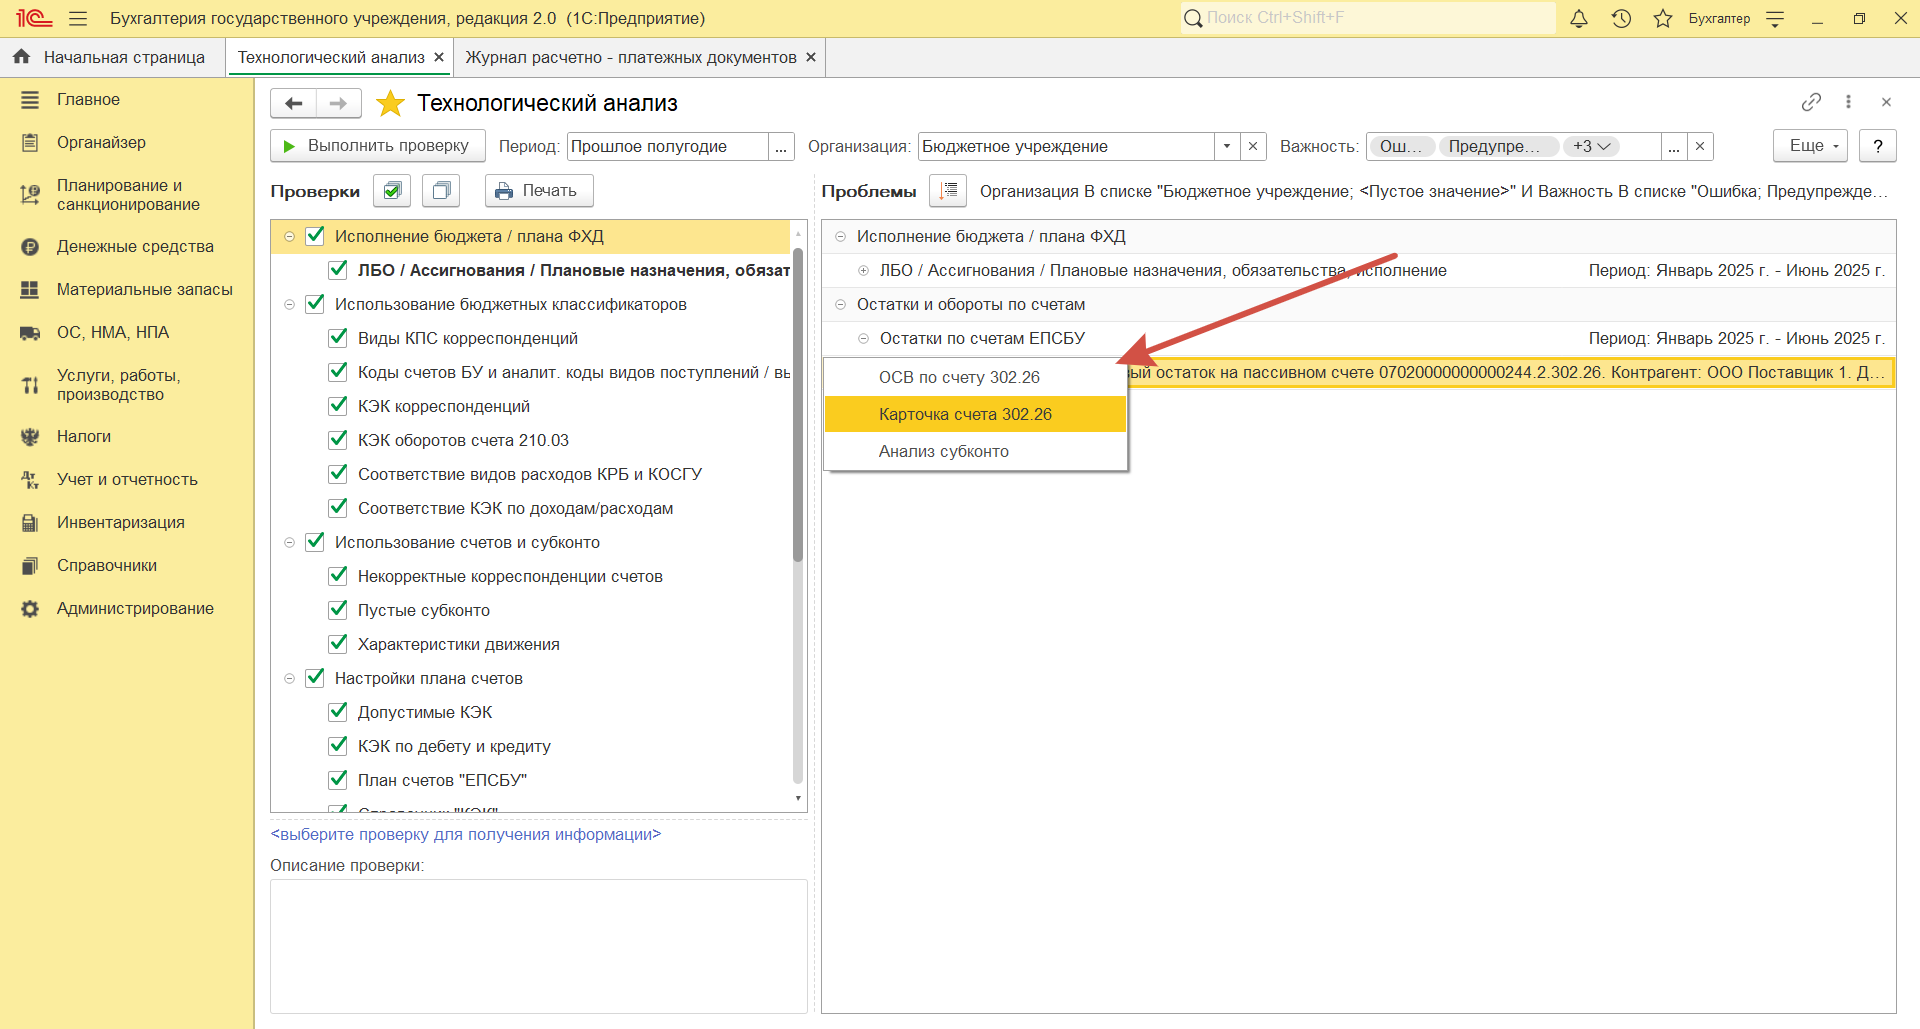Switch to "Журнал расчетно - платежных документов" tab
Viewport: 1920px width, 1029px height.
coord(630,58)
